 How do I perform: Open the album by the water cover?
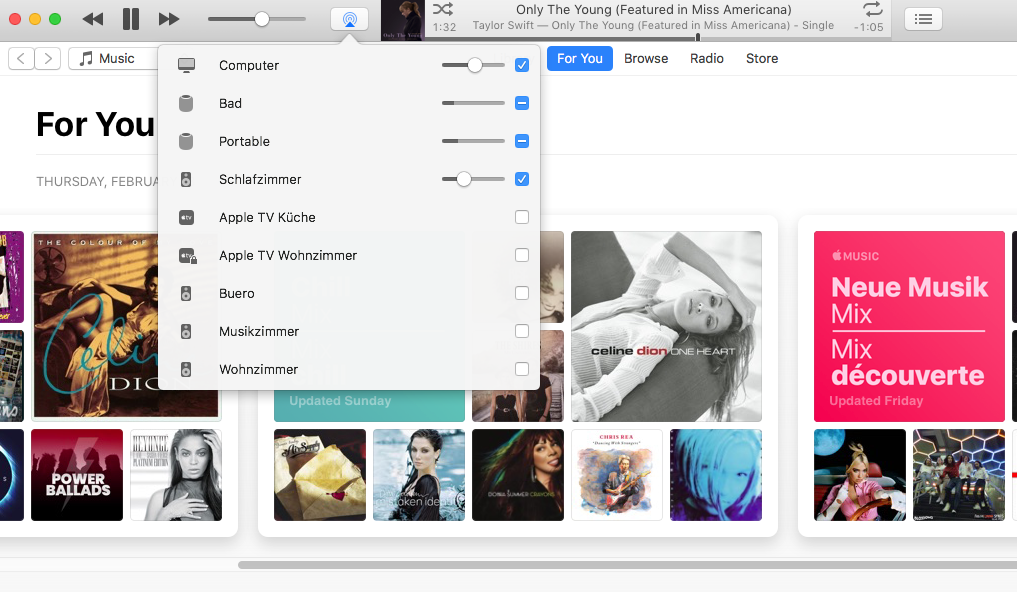[x=419, y=475]
